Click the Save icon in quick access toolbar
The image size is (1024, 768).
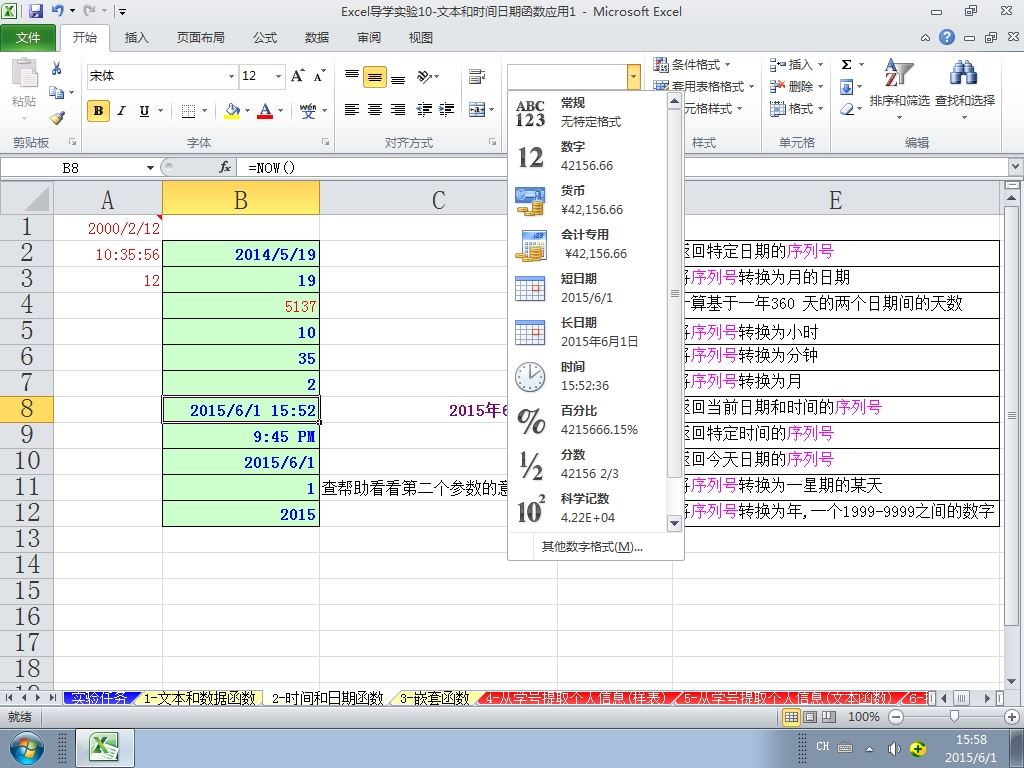36,11
